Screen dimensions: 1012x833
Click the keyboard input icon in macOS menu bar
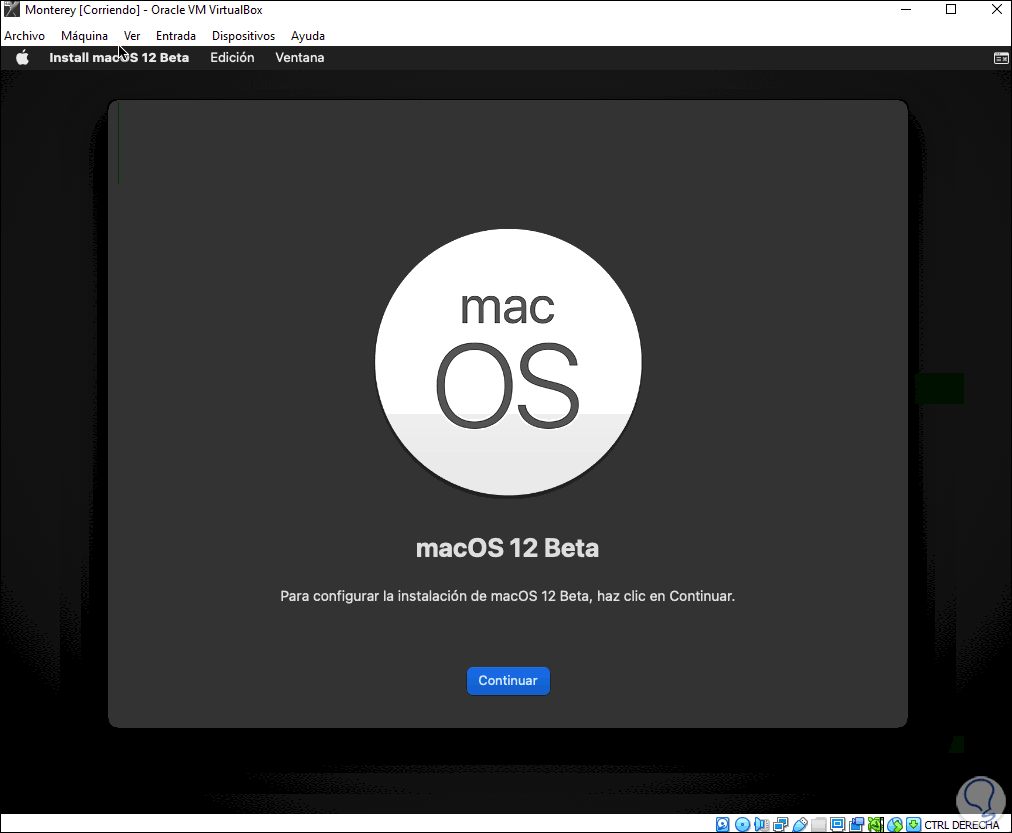click(x=1001, y=58)
